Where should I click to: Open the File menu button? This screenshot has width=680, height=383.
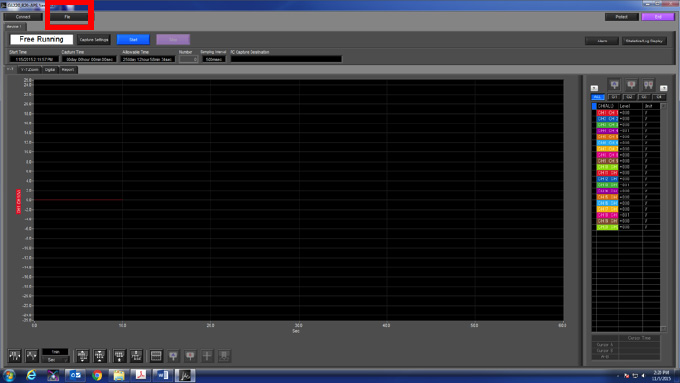[68, 17]
